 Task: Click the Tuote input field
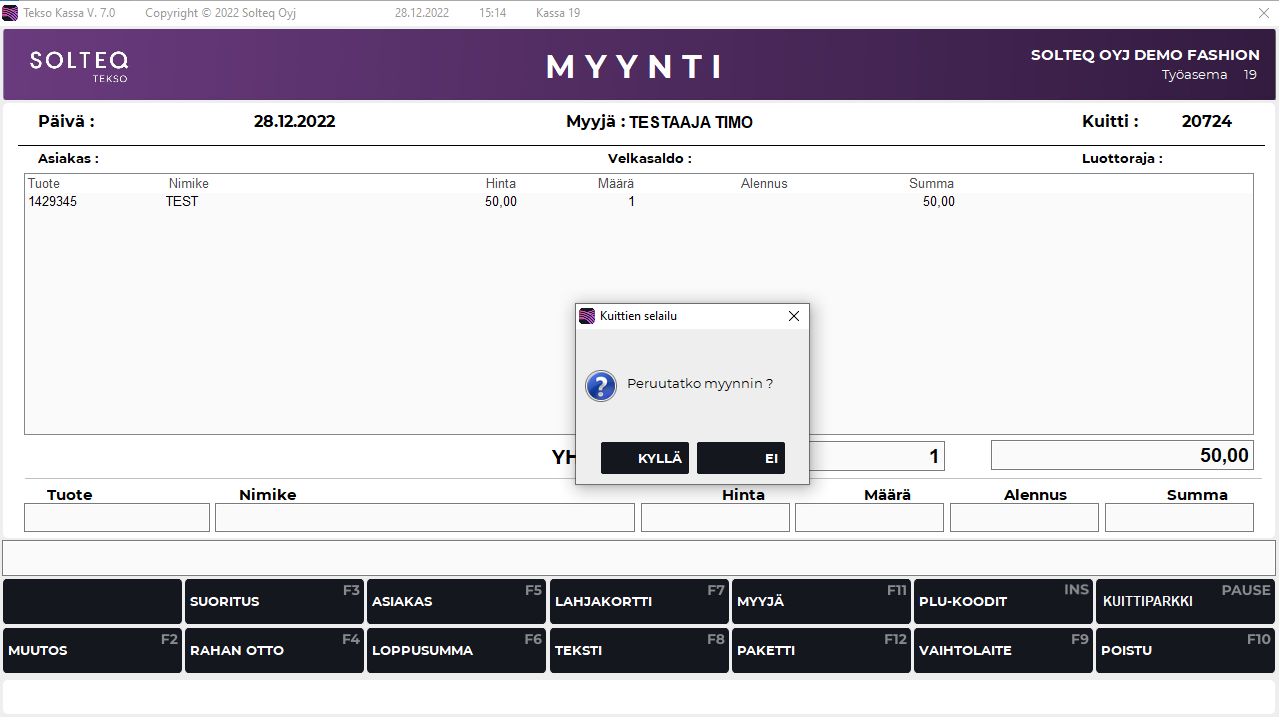(117, 517)
